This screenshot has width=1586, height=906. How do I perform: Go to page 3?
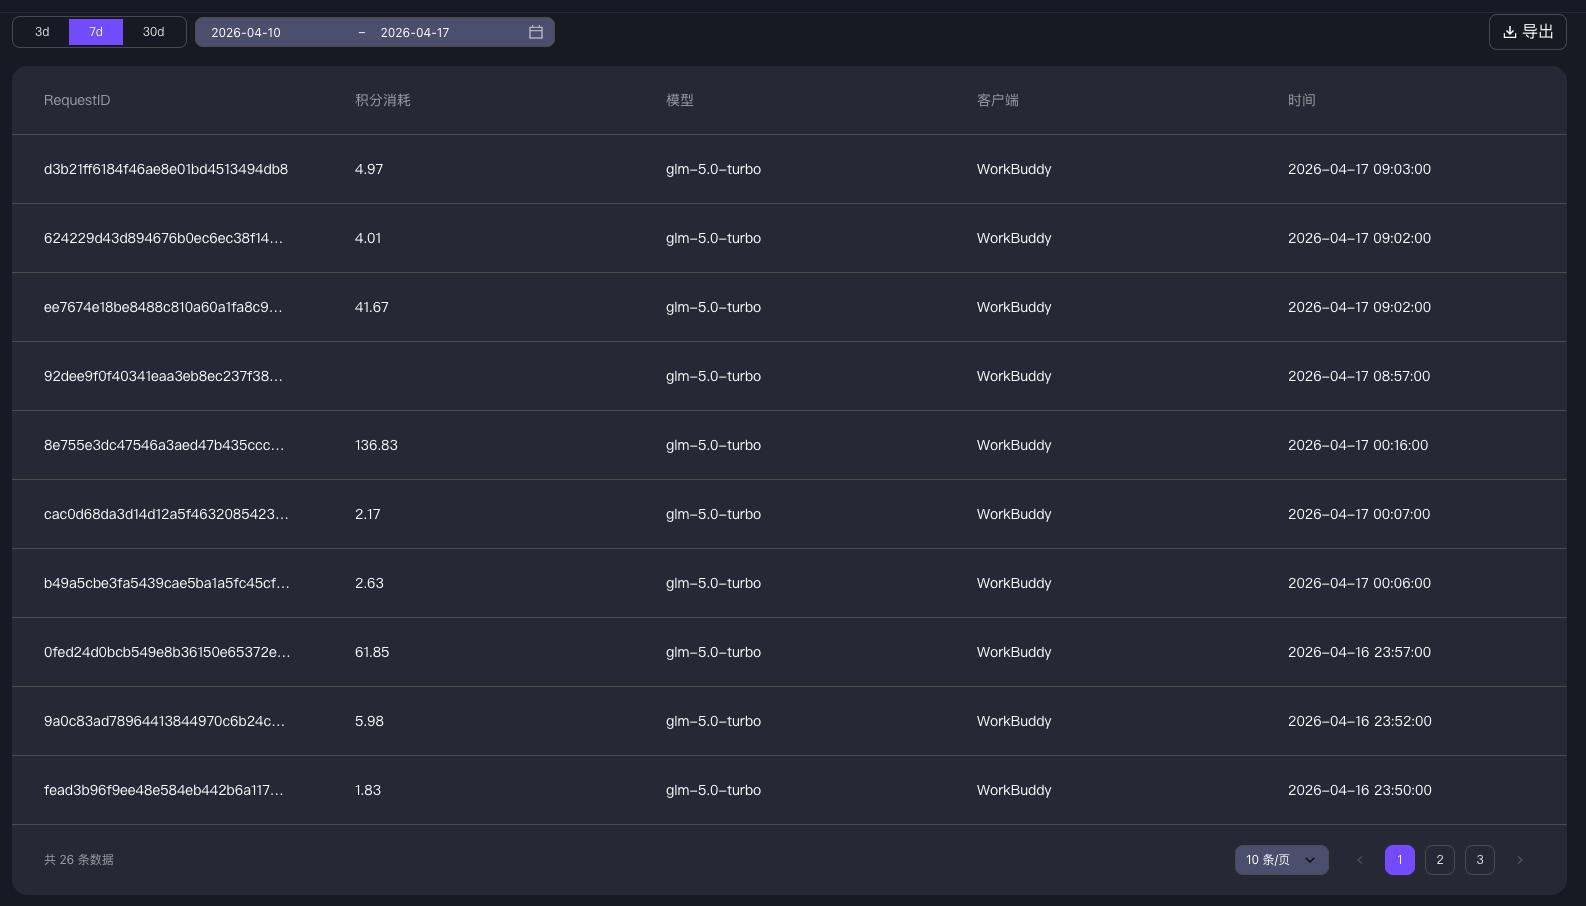click(1480, 860)
